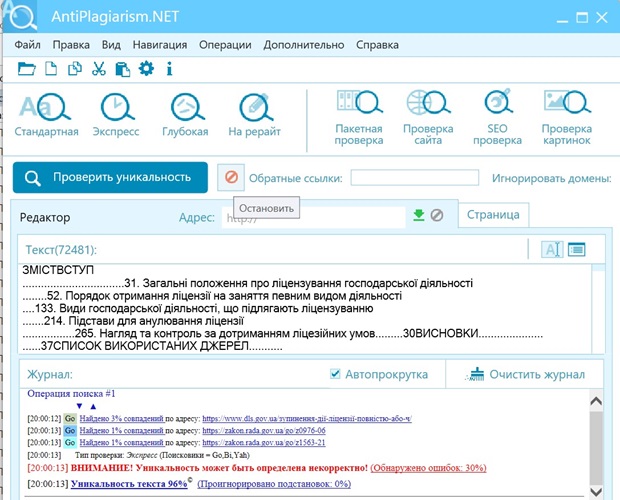Click Проверить уникальность button
The height and width of the screenshot is (500, 620).
pyautogui.click(x=110, y=177)
